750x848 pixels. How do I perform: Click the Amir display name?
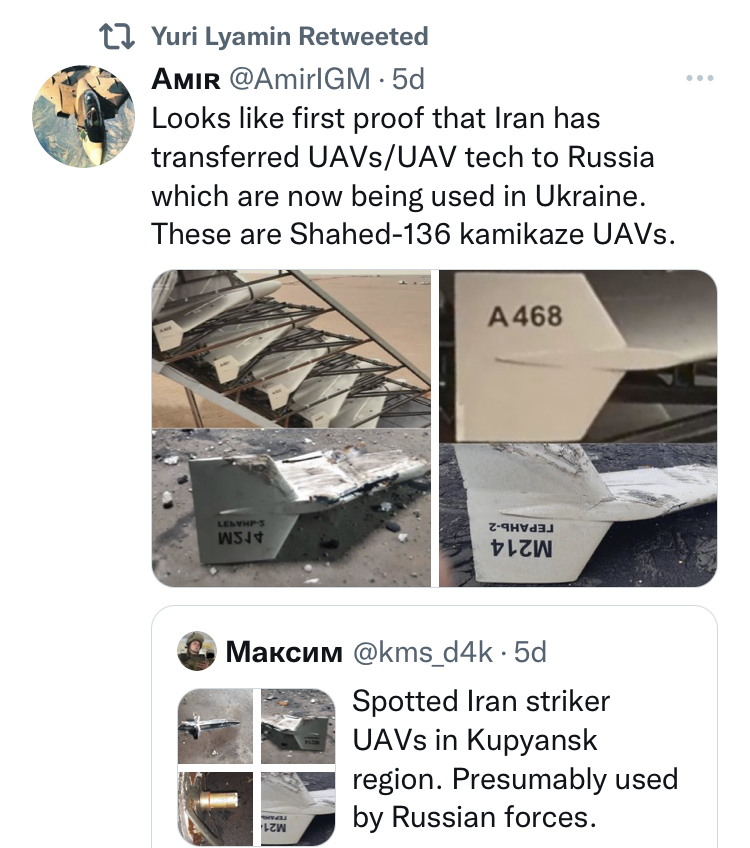186,80
